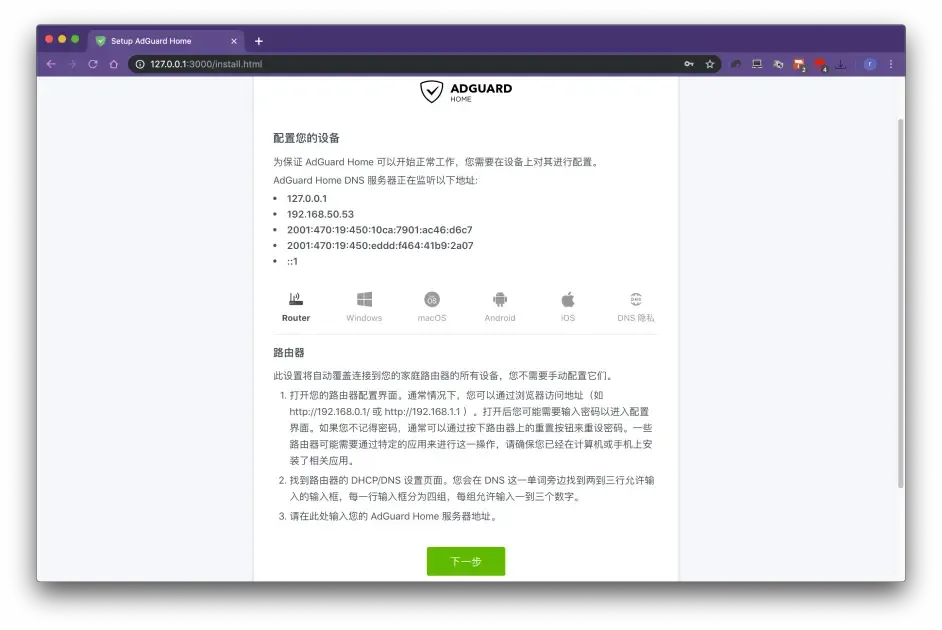This screenshot has width=942, height=630.
Task: Select the Router tab icon
Action: click(296, 300)
